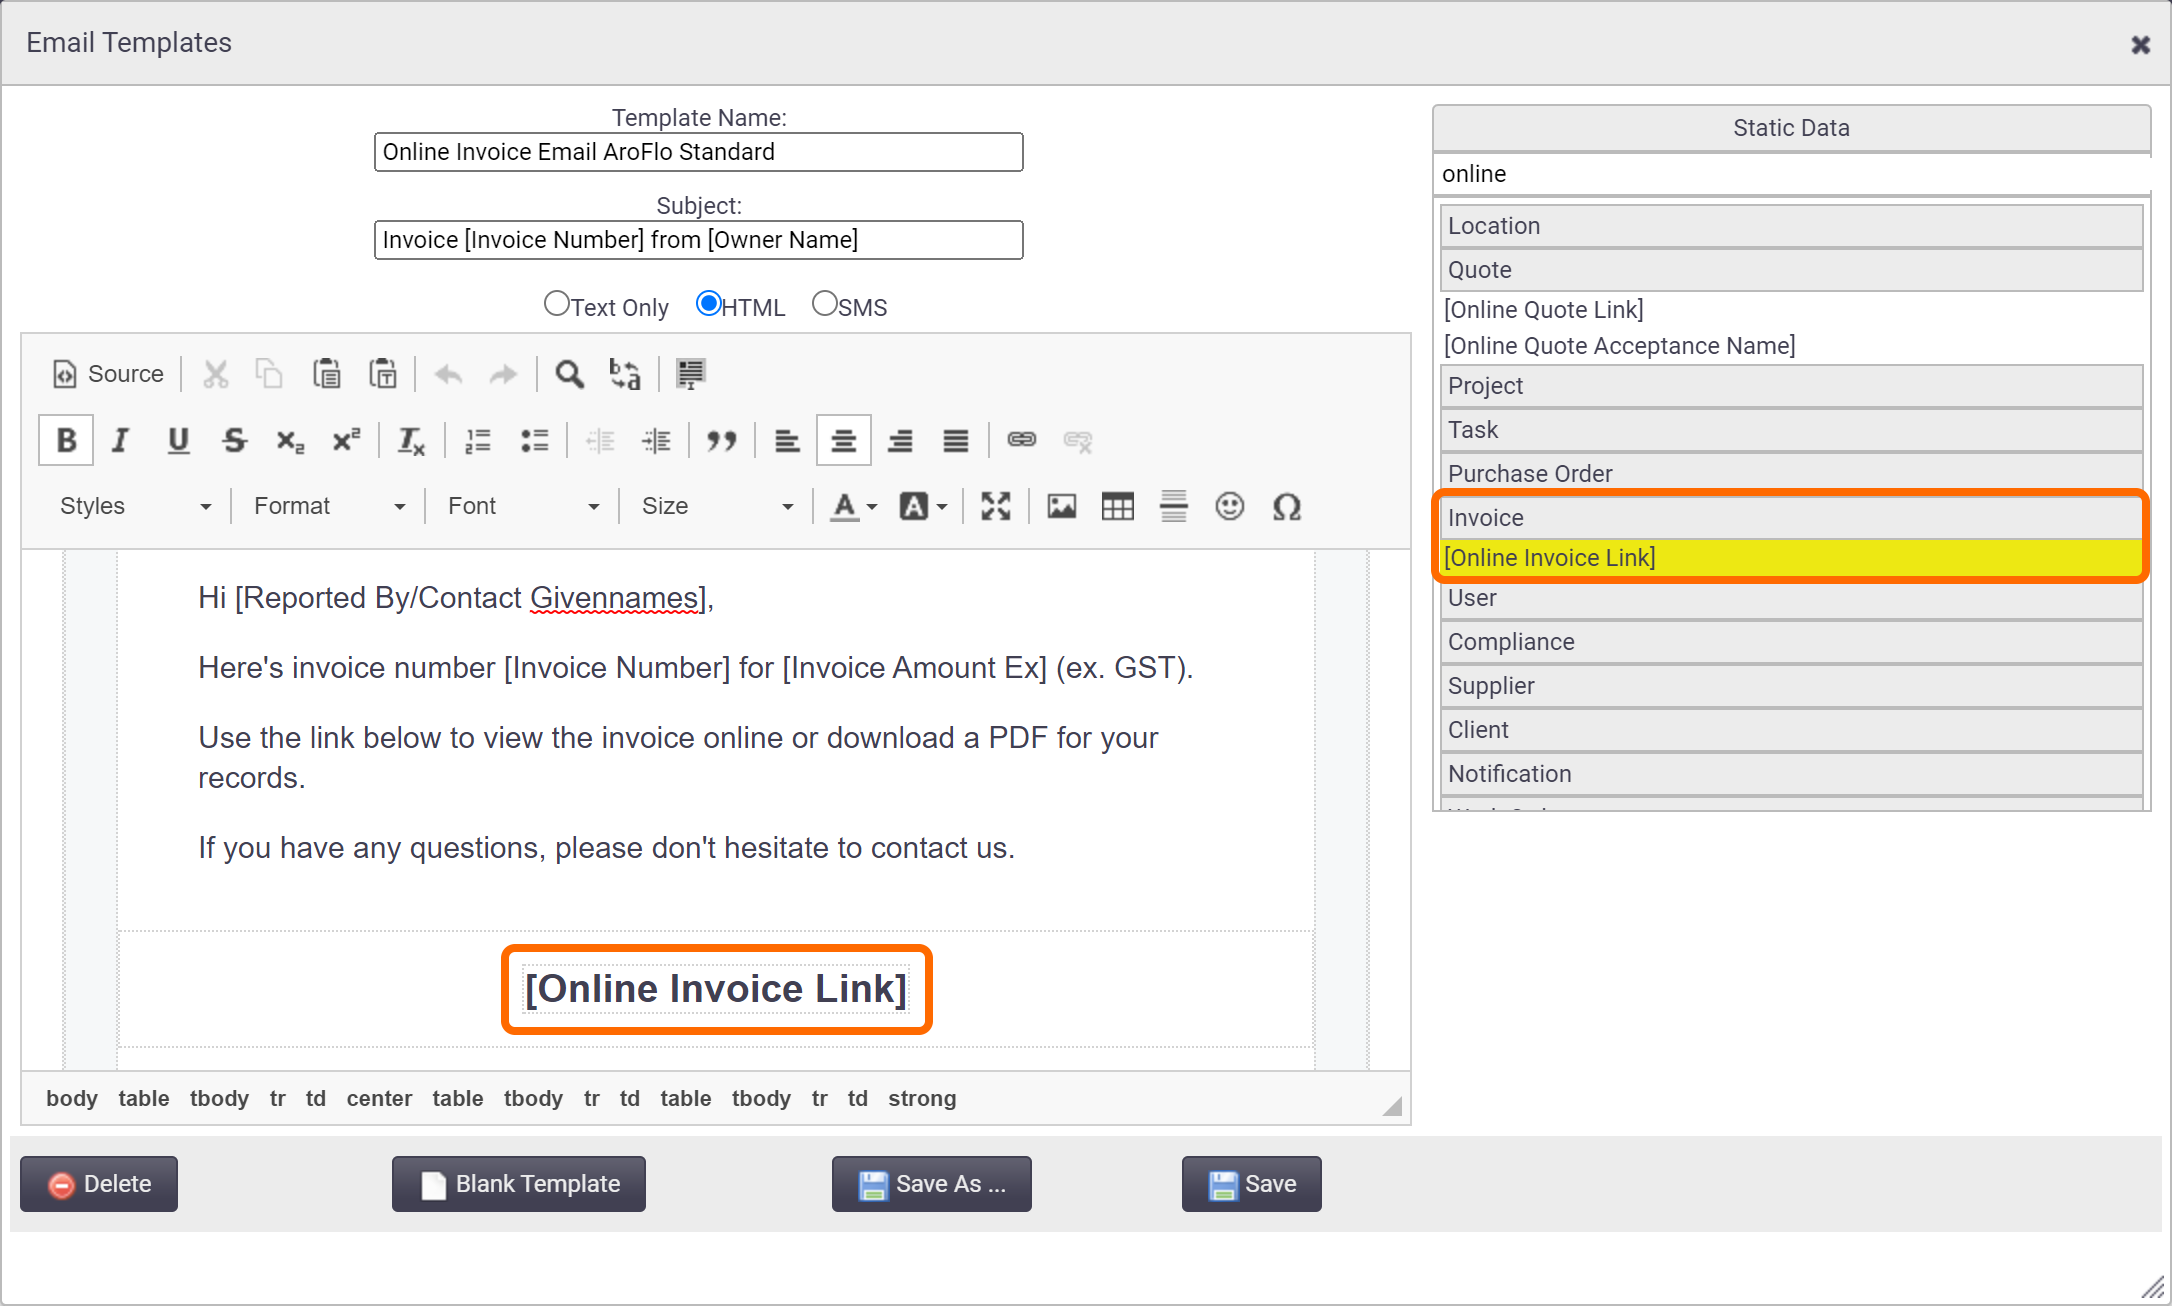Screen dimensions: 2172x1306
Task: Click the Replace icon
Action: pyautogui.click(x=625, y=374)
